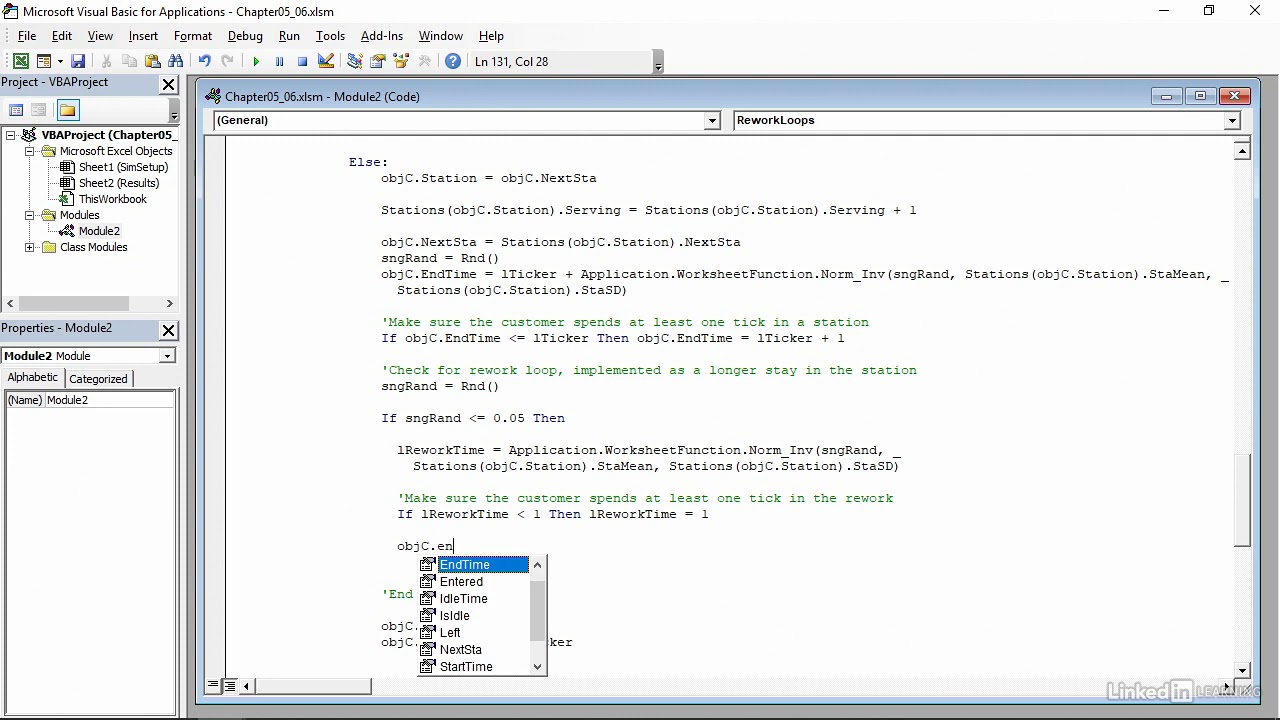Open the Run menu

click(289, 36)
